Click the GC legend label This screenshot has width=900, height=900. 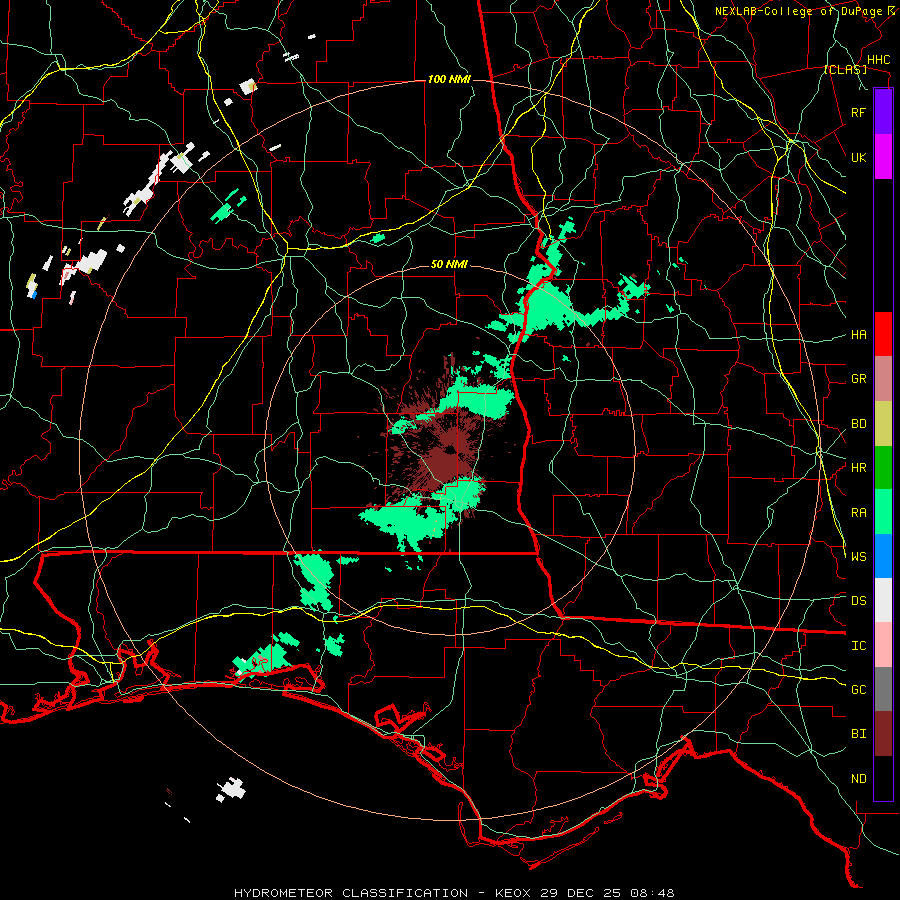859,690
